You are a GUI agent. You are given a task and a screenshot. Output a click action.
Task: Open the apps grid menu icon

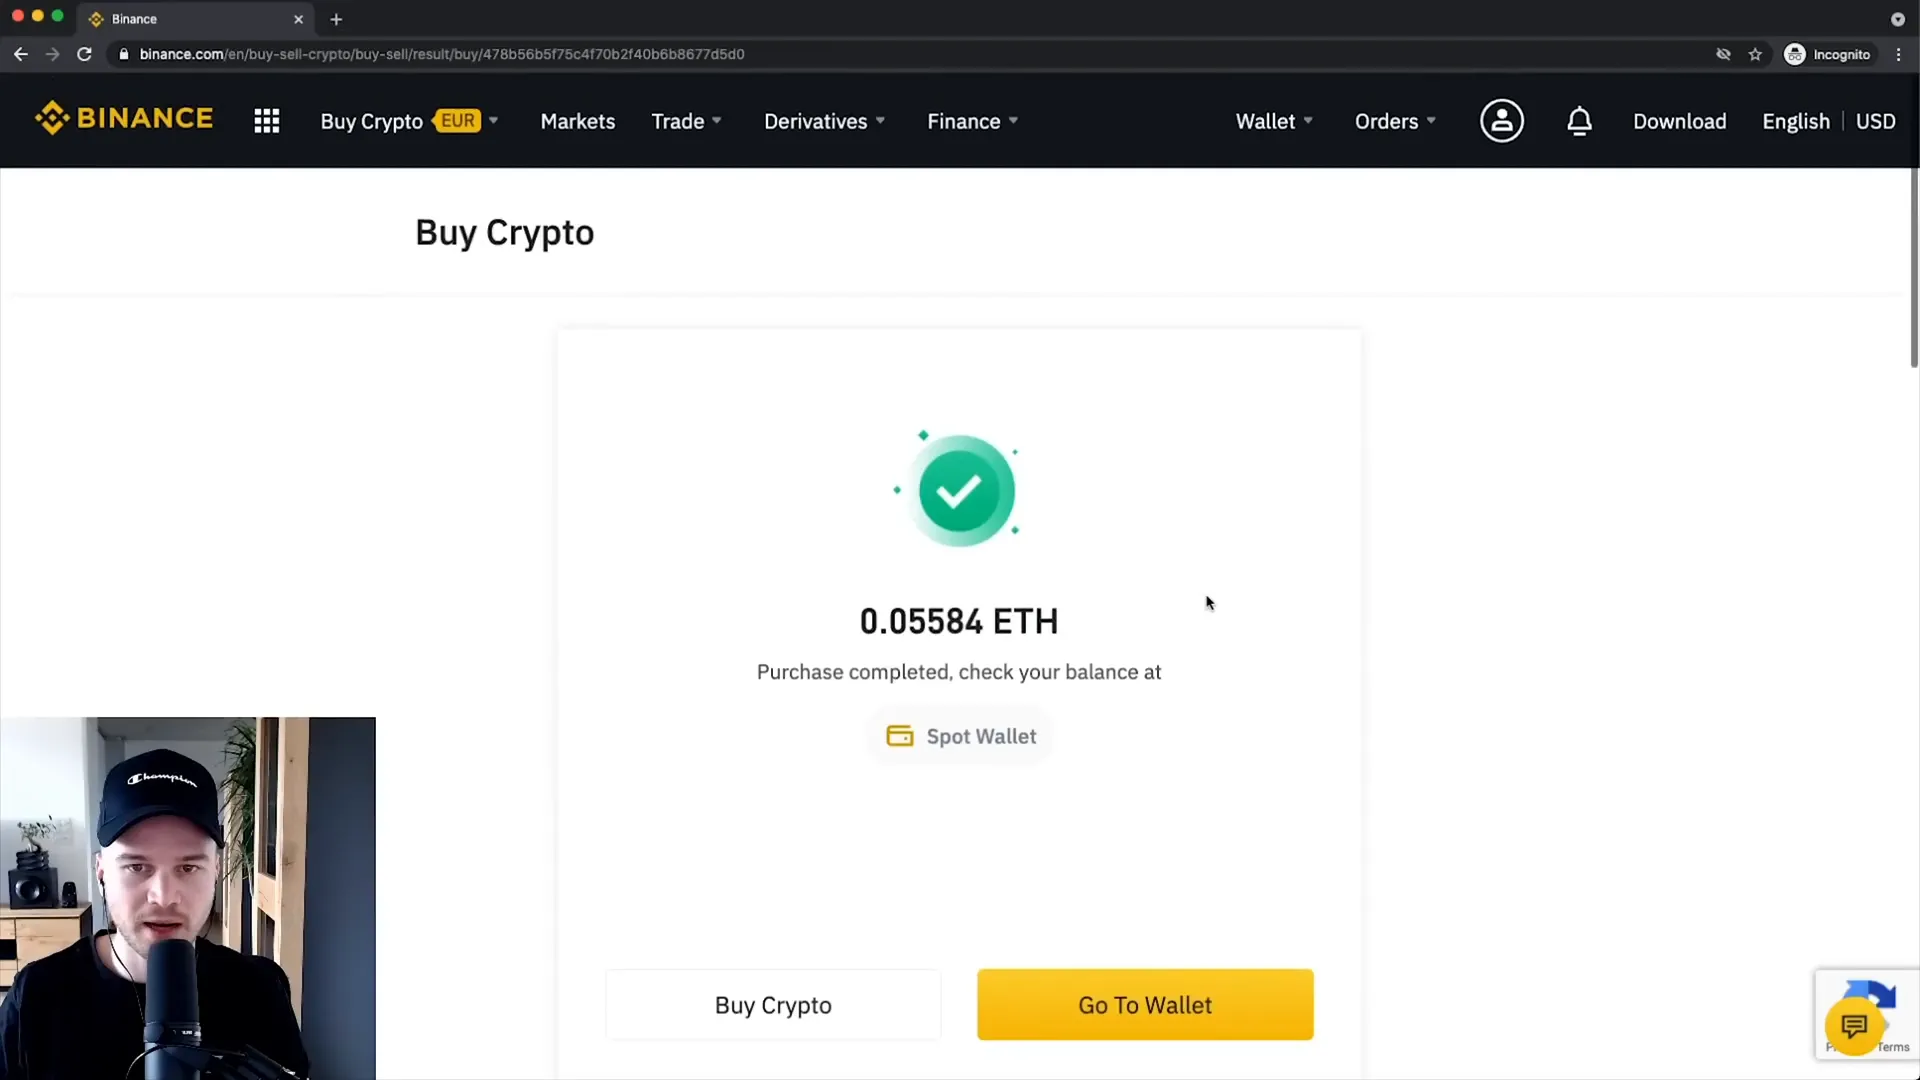coord(265,121)
